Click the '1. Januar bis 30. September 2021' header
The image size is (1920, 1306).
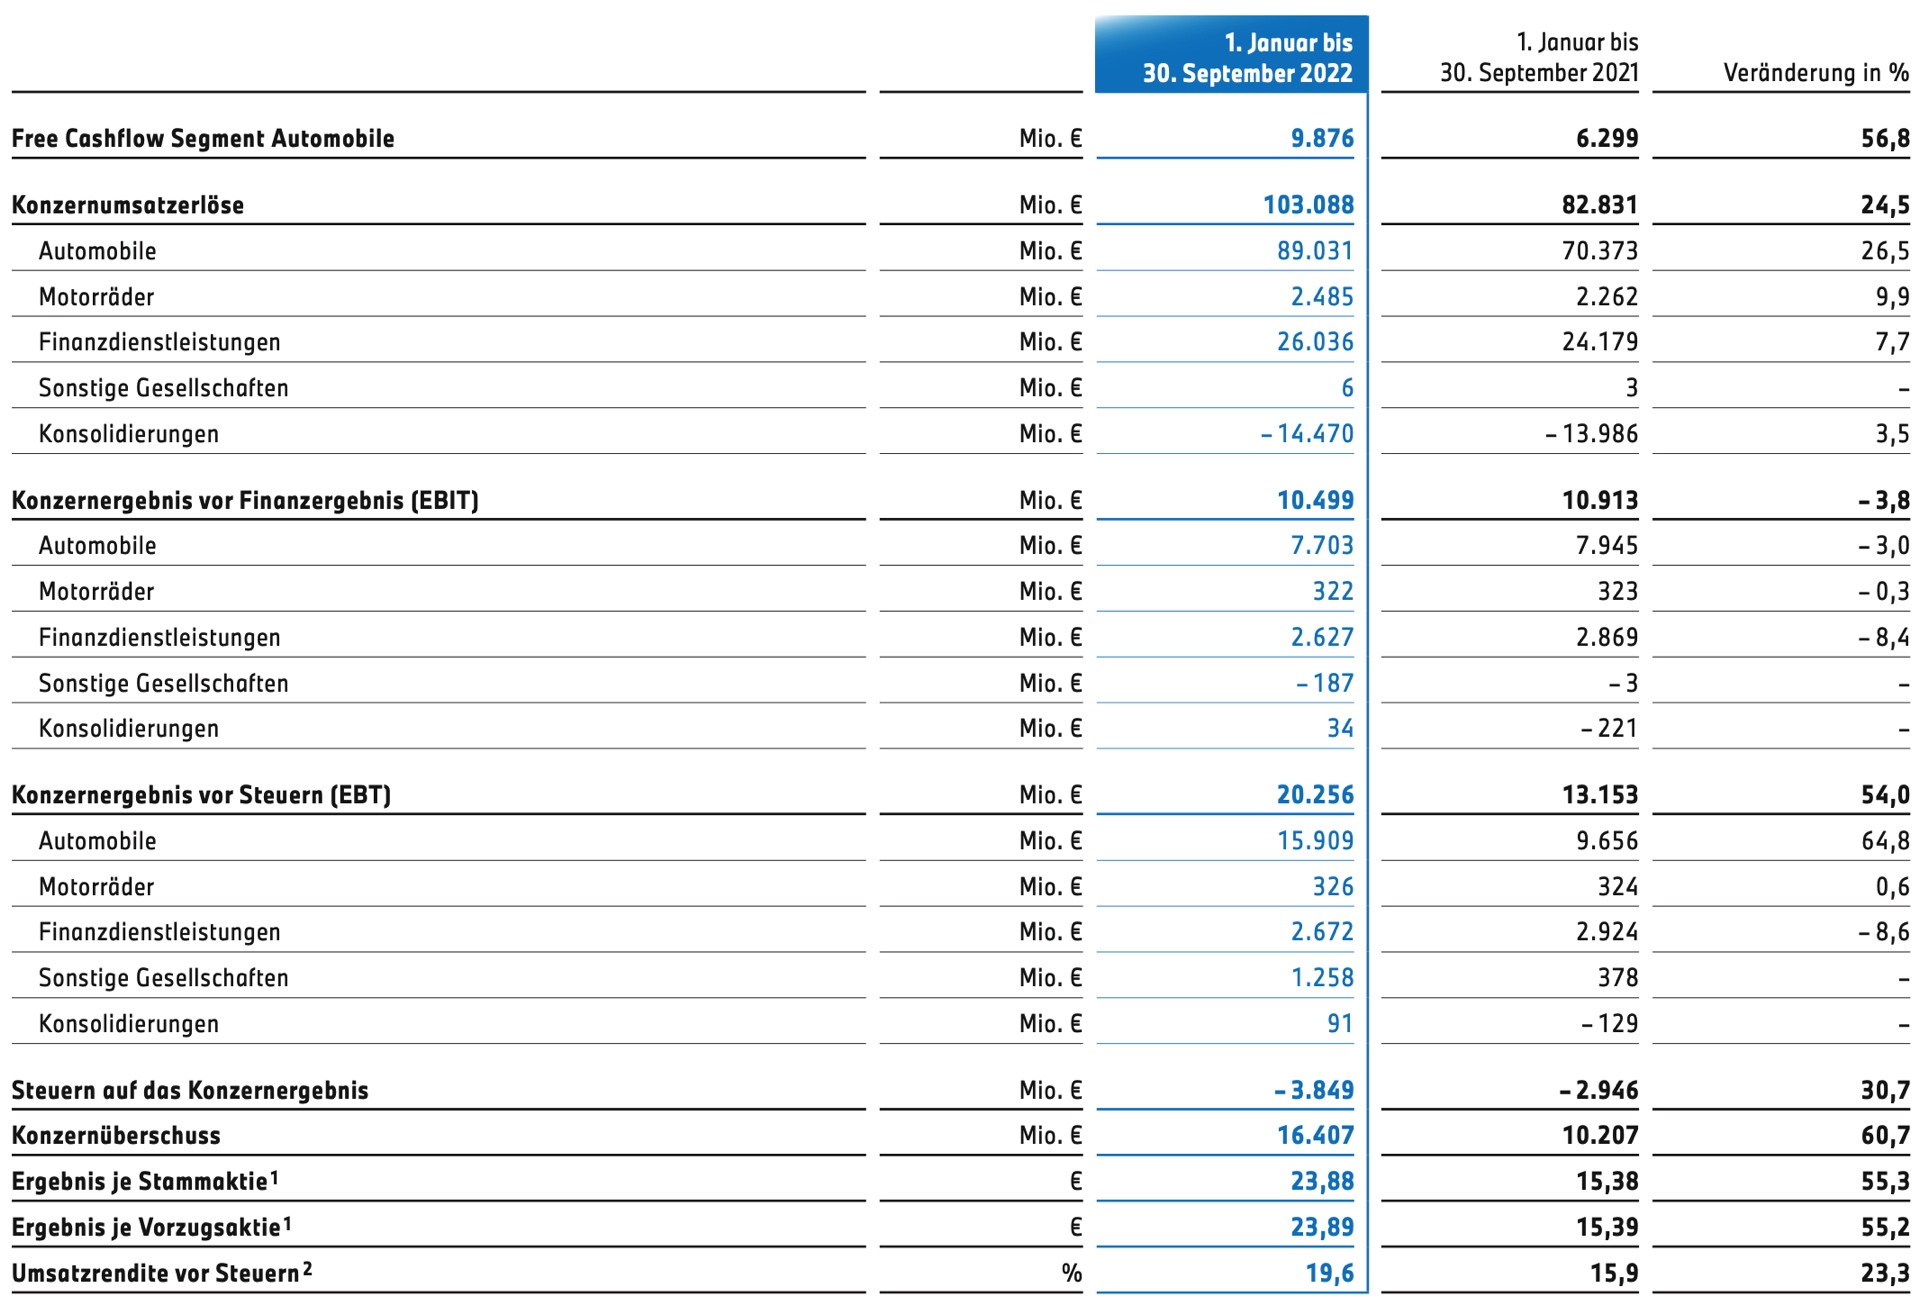(x=1538, y=58)
